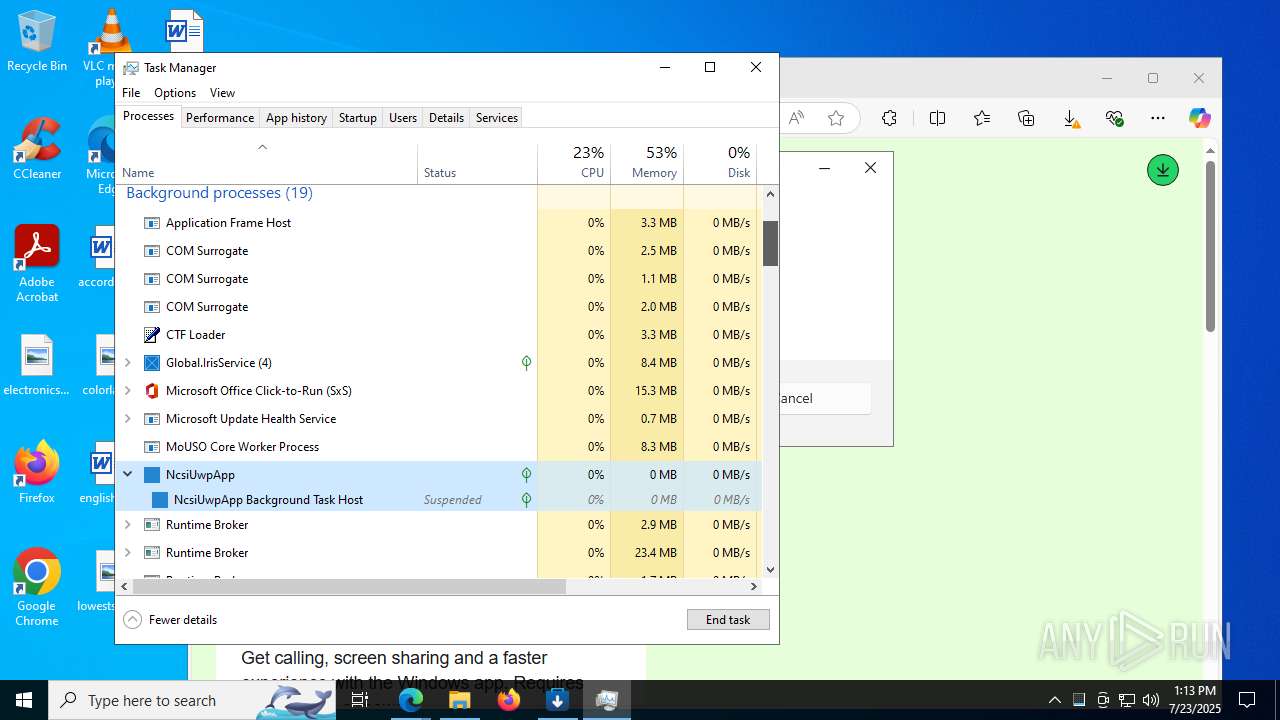Image resolution: width=1280 pixels, height=720 pixels.
Task: Open Edge Extensions icon in browser toolbar
Action: pos(889,118)
